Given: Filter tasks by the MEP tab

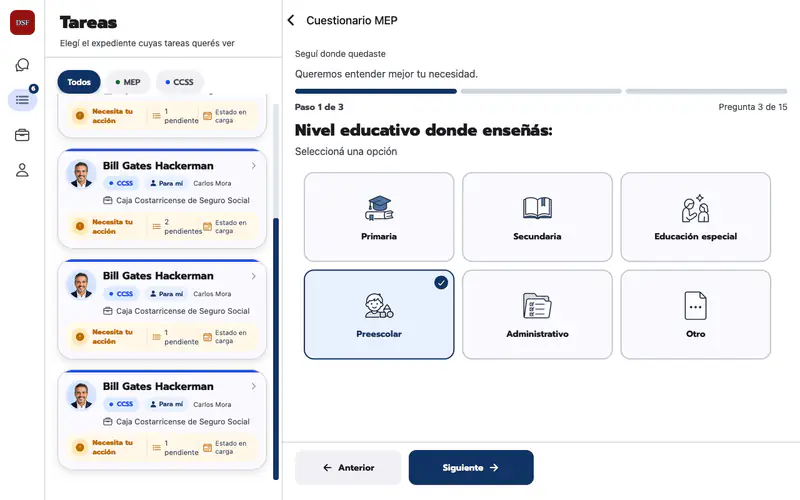Looking at the screenshot, I should point(128,82).
